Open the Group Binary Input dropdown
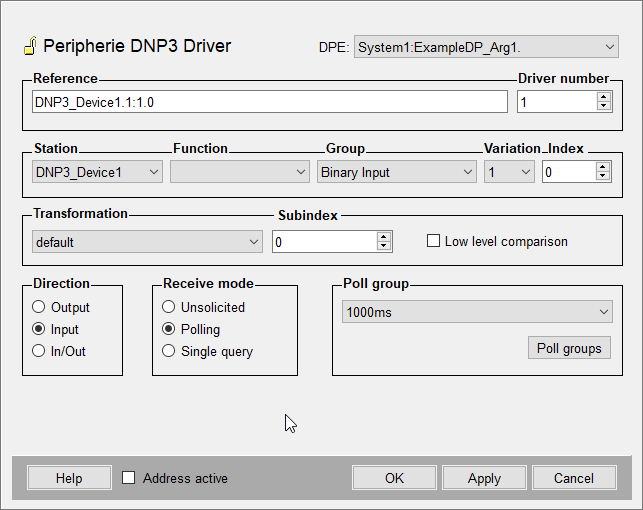This screenshot has height=510, width=643. coord(397,172)
